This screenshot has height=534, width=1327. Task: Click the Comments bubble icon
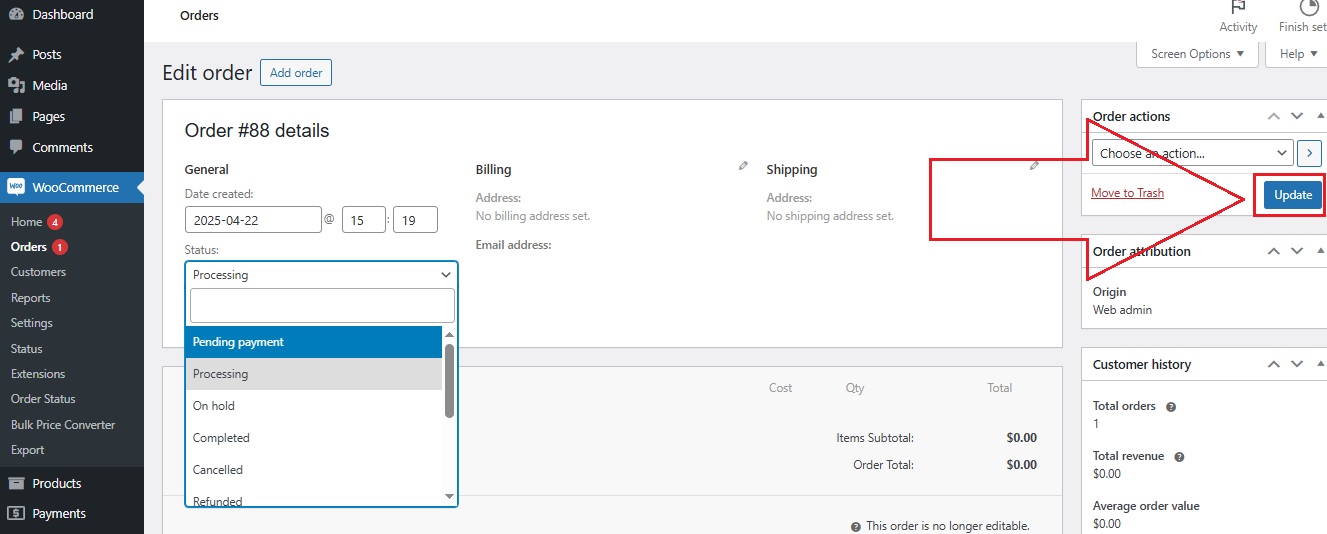pyautogui.click(x=16, y=147)
